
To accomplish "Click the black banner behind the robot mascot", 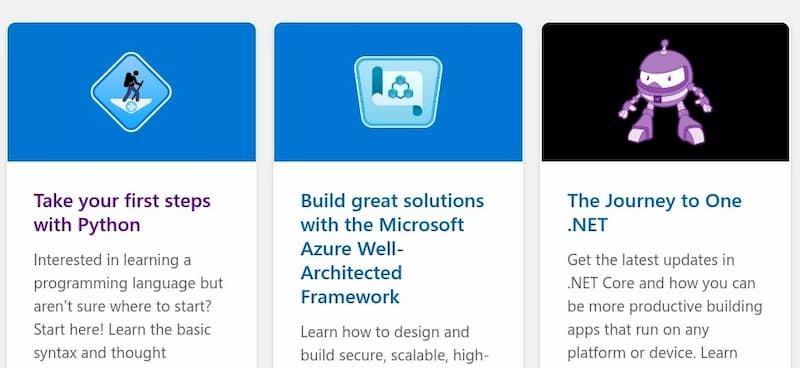I will 665,92.
